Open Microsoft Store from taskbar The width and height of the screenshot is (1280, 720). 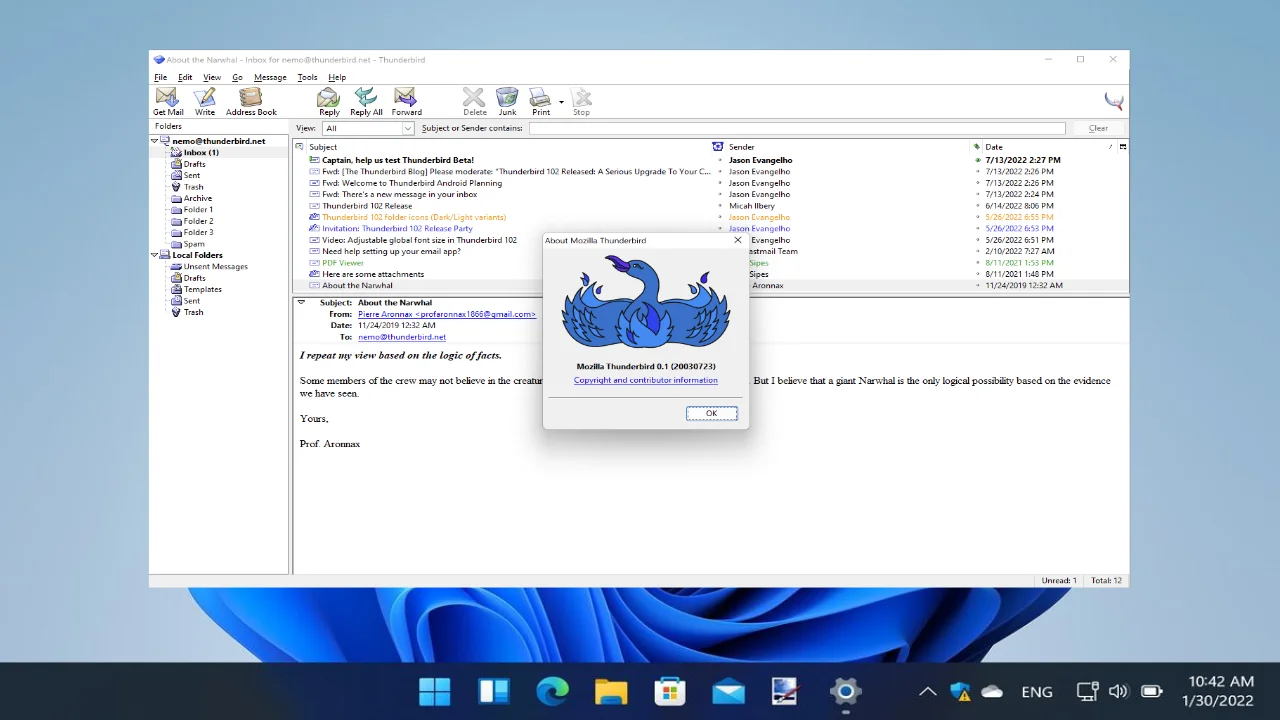669,691
